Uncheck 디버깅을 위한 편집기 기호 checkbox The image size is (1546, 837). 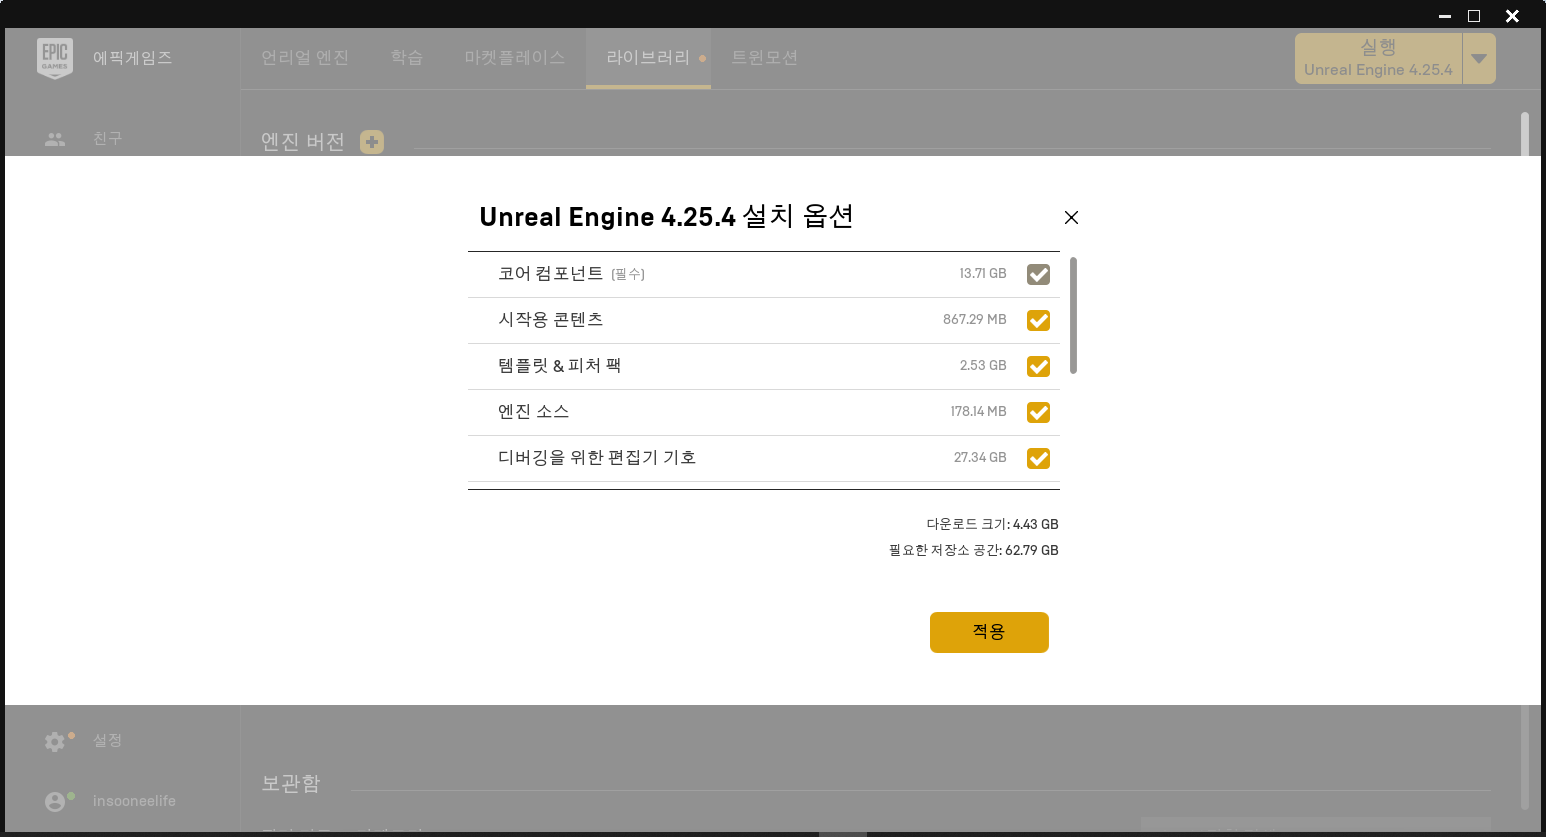pyautogui.click(x=1038, y=458)
